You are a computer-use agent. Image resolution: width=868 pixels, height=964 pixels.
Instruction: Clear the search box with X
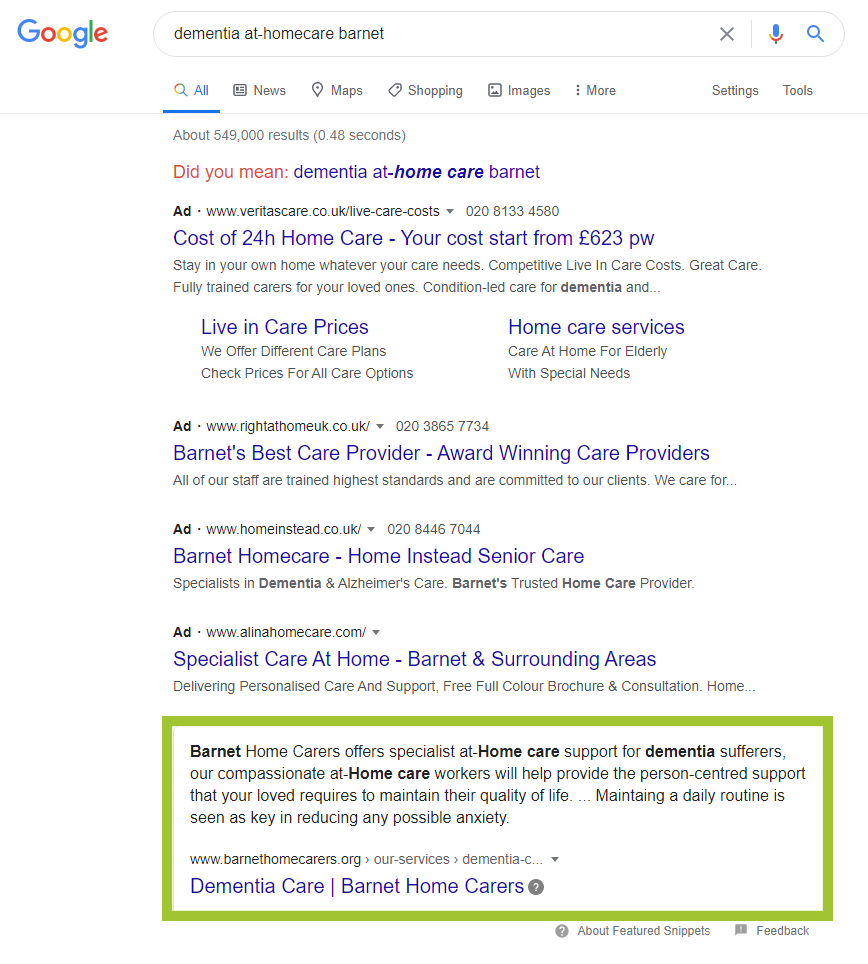coord(727,34)
